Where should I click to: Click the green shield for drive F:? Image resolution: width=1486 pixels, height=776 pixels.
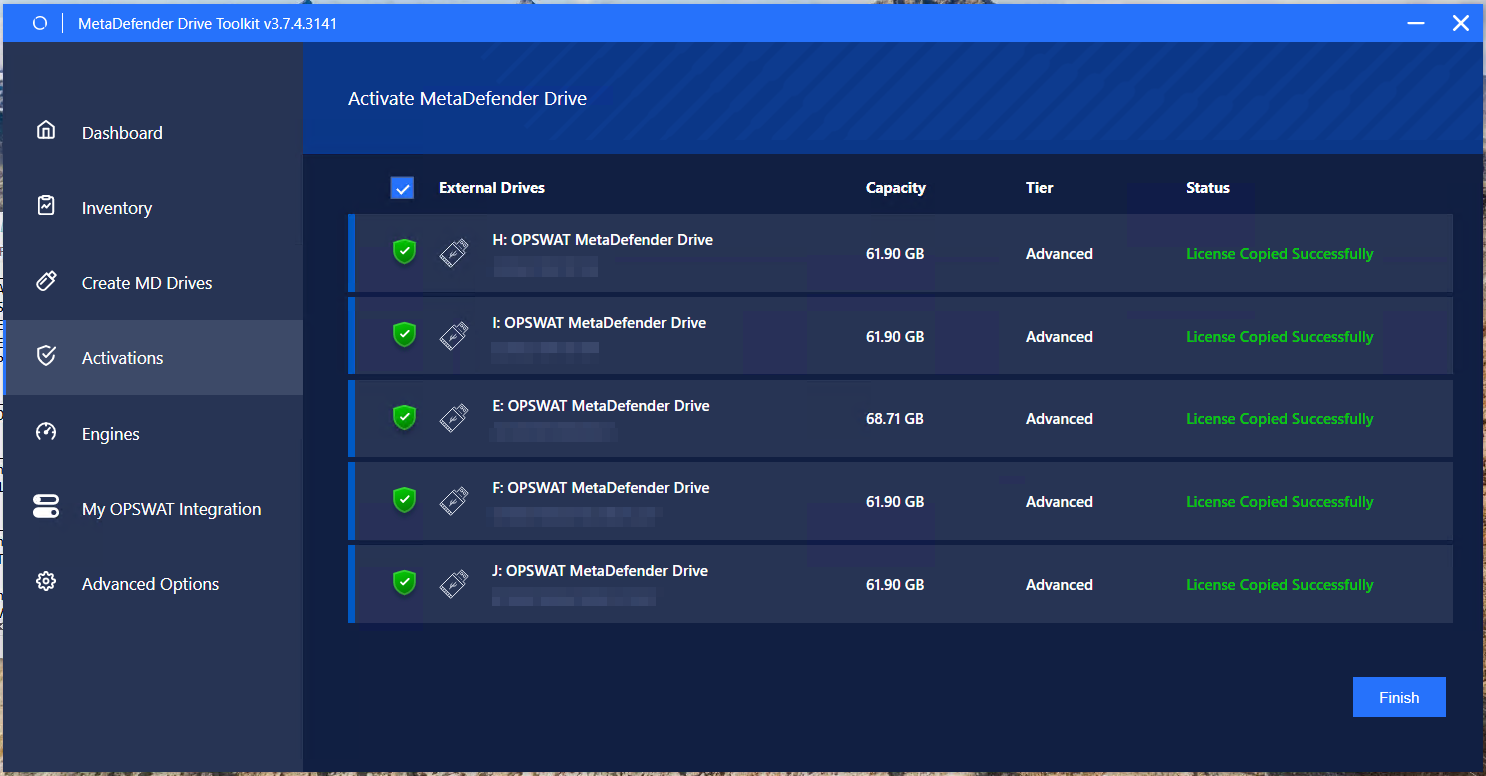click(x=404, y=499)
